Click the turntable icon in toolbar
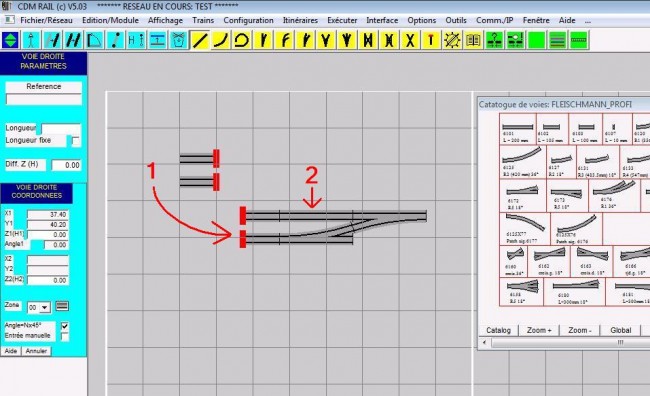 click(x=452, y=40)
